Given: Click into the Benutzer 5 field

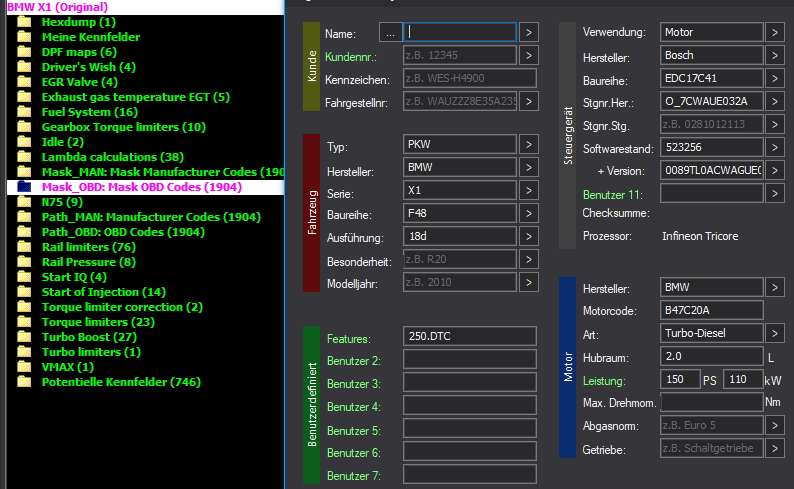Looking at the screenshot, I should tap(470, 428).
